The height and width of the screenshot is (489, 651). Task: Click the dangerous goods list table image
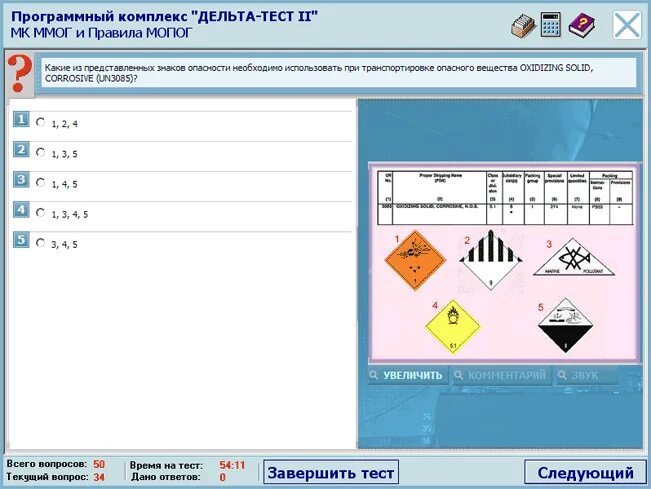(x=505, y=198)
